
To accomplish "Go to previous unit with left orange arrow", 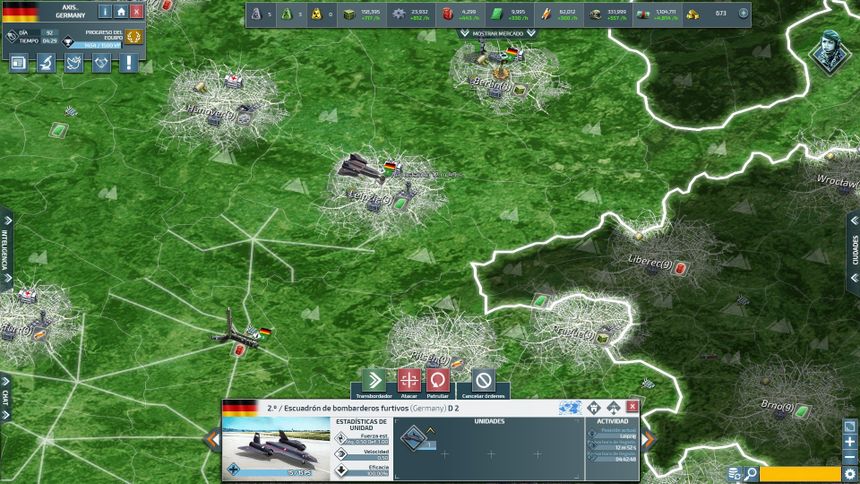I will click(x=212, y=439).
